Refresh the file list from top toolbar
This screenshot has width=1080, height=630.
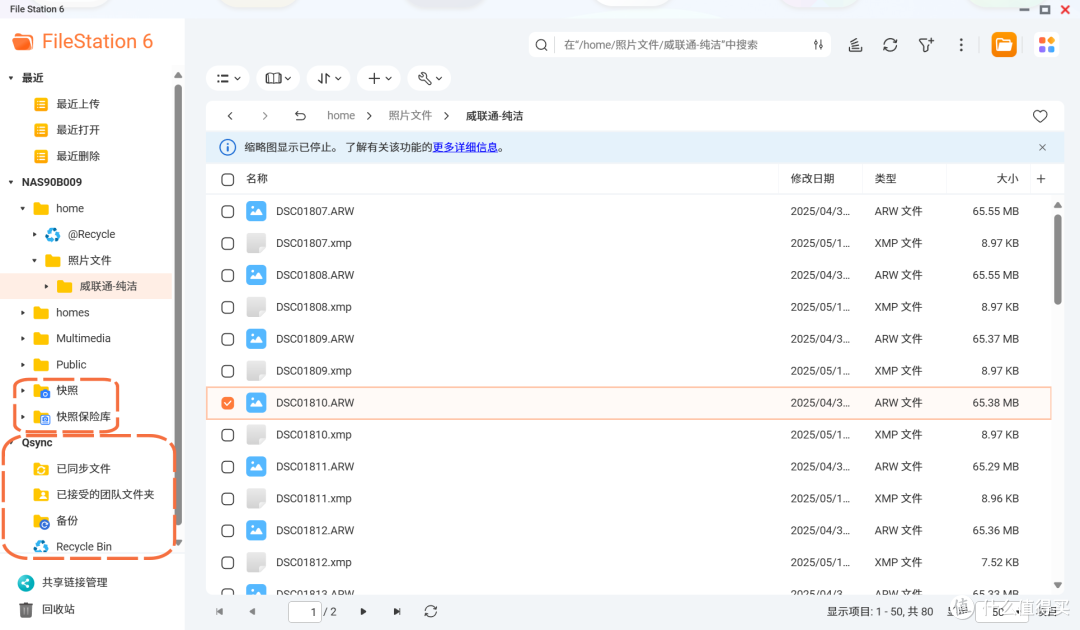(890, 45)
